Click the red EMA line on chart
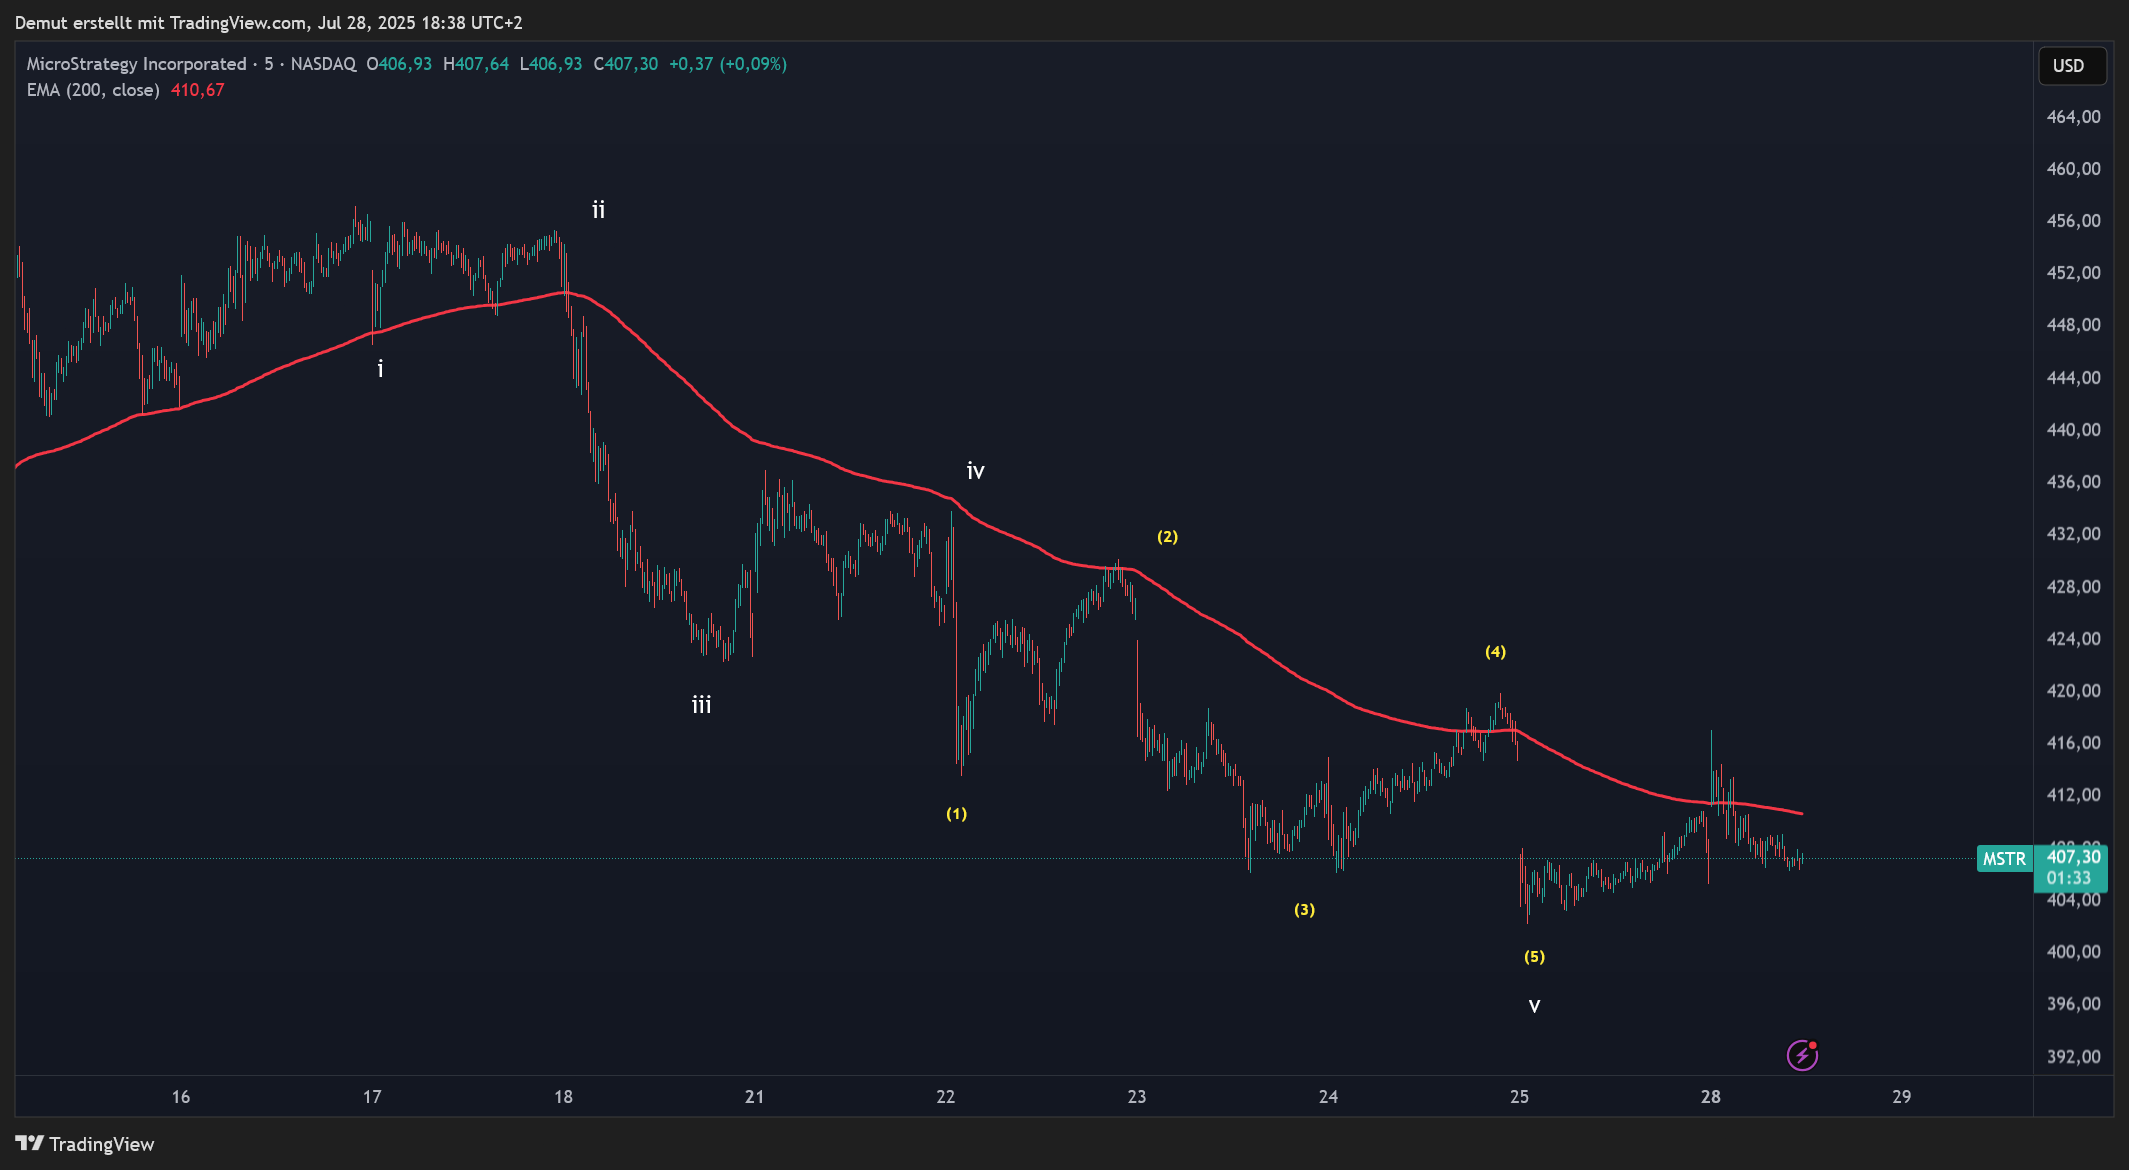The height and width of the screenshot is (1170, 2129). (x=1300, y=678)
